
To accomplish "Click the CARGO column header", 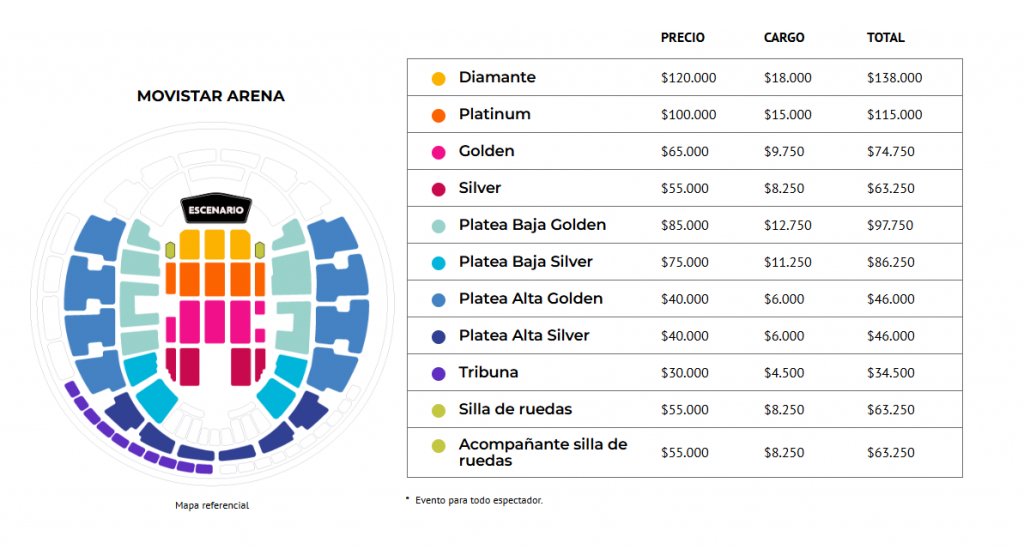I will tap(784, 38).
